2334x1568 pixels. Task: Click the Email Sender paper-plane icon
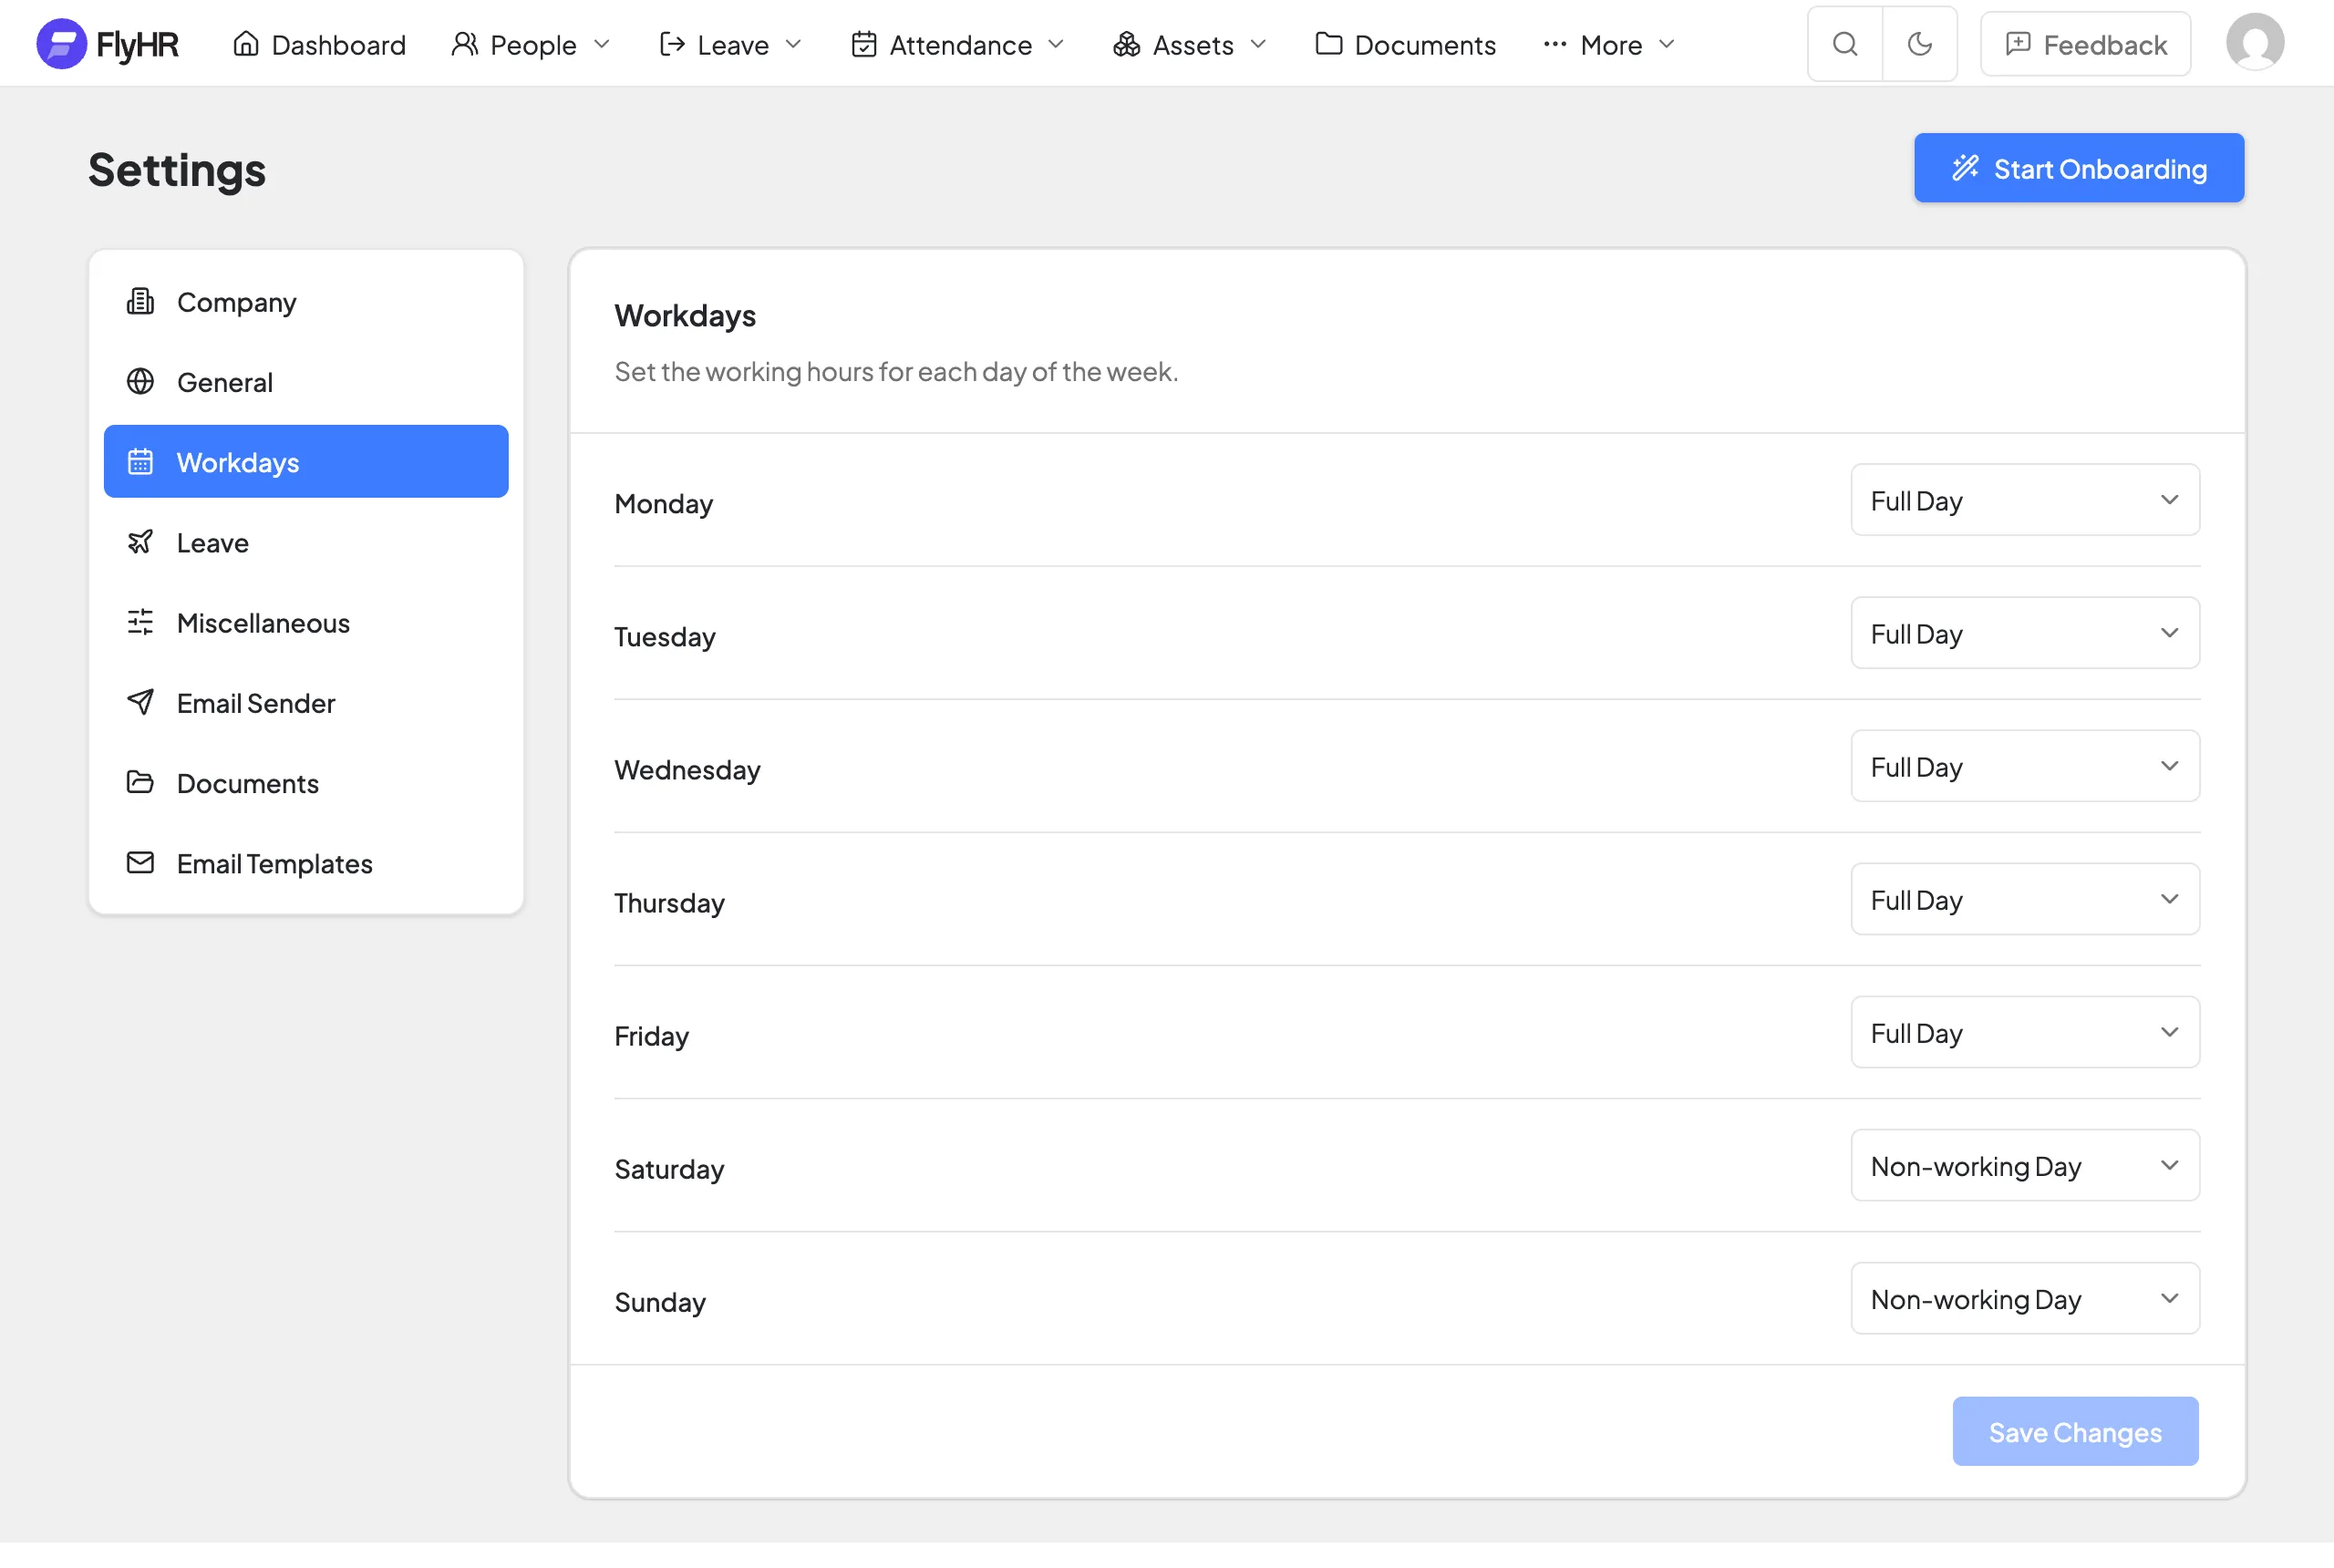[140, 702]
